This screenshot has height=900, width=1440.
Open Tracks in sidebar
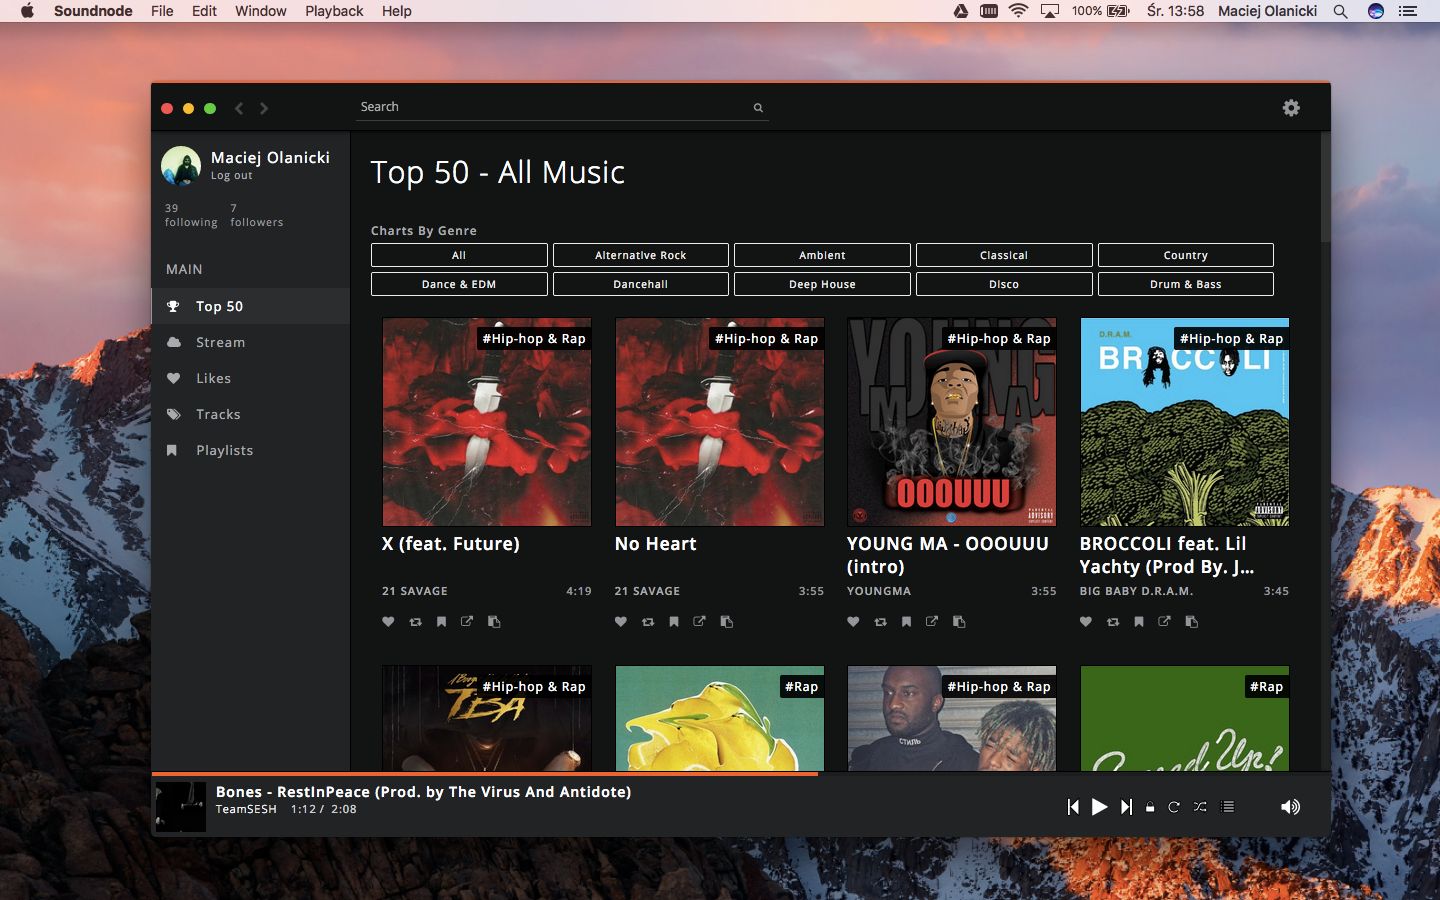(x=251, y=414)
